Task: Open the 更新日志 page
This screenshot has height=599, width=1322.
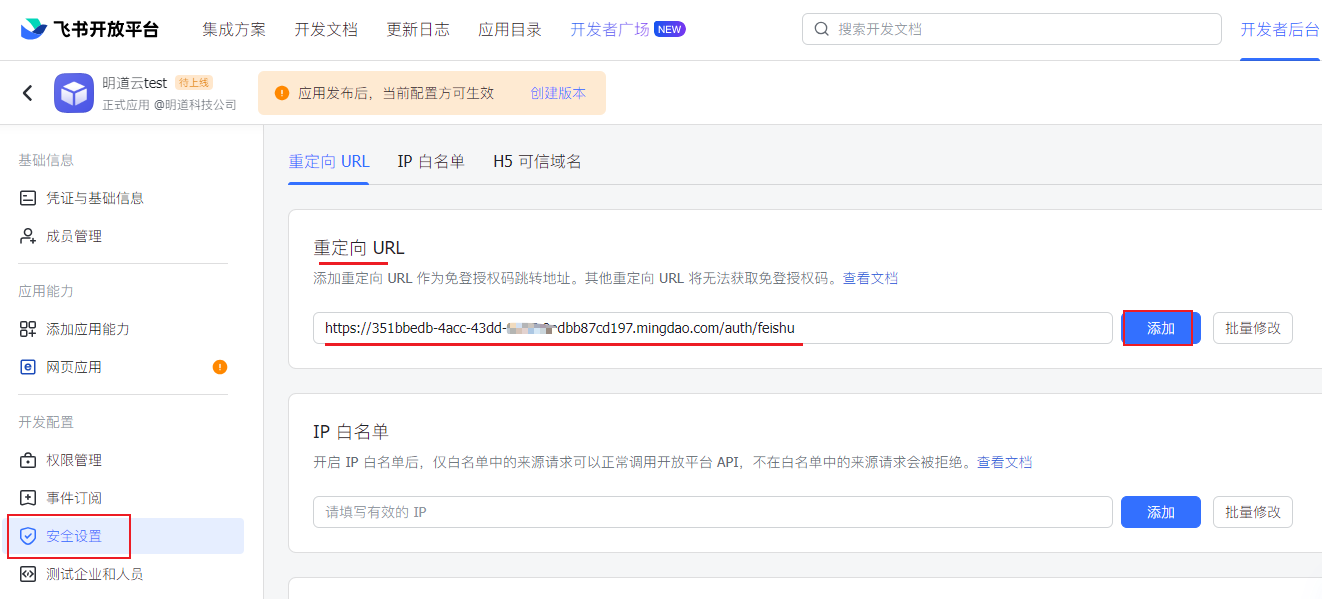Action: tap(418, 29)
